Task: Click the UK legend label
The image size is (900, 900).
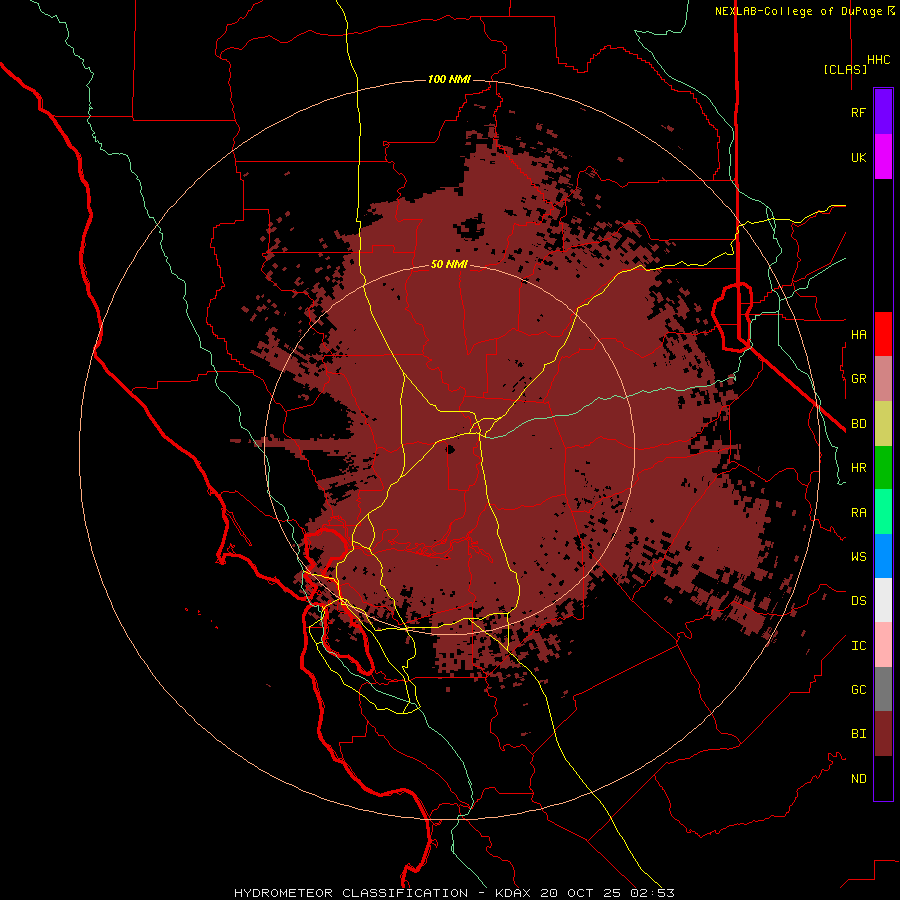Action: coord(859,157)
